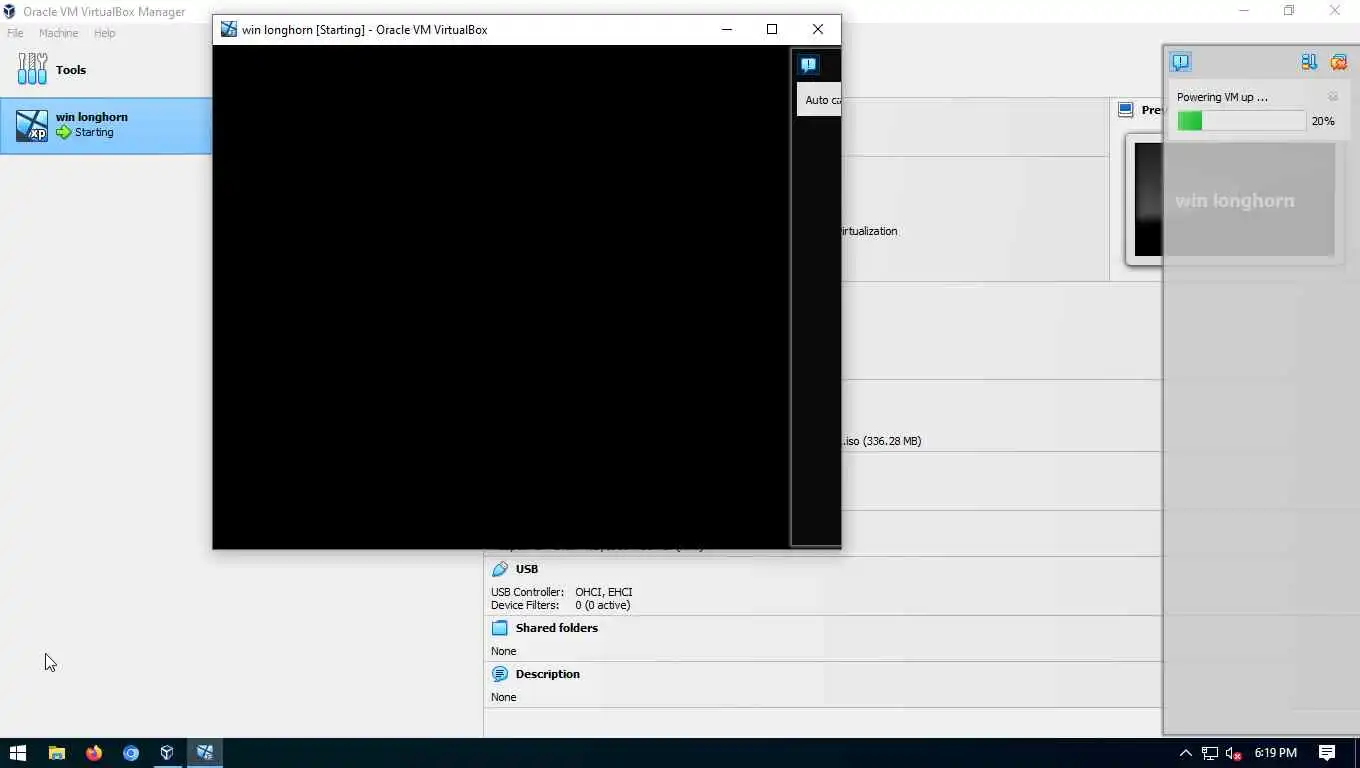Viewport: 1360px width, 768px height.
Task: Click the Shared folders icon
Action: [500, 628]
